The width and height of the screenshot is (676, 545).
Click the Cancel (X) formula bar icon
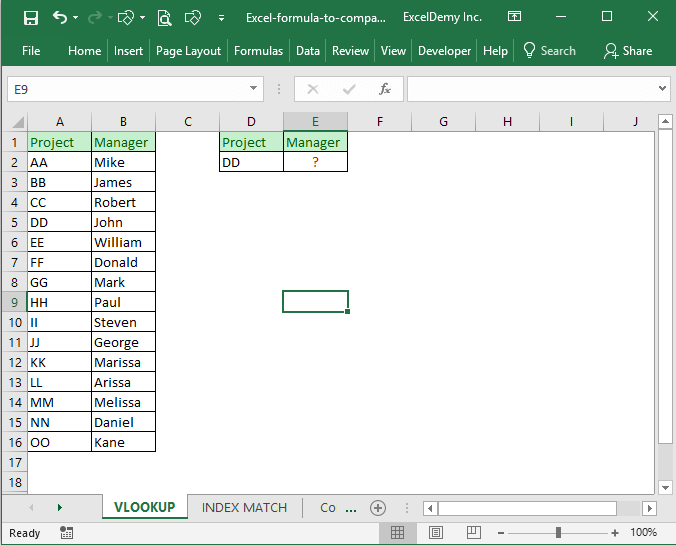(313, 89)
